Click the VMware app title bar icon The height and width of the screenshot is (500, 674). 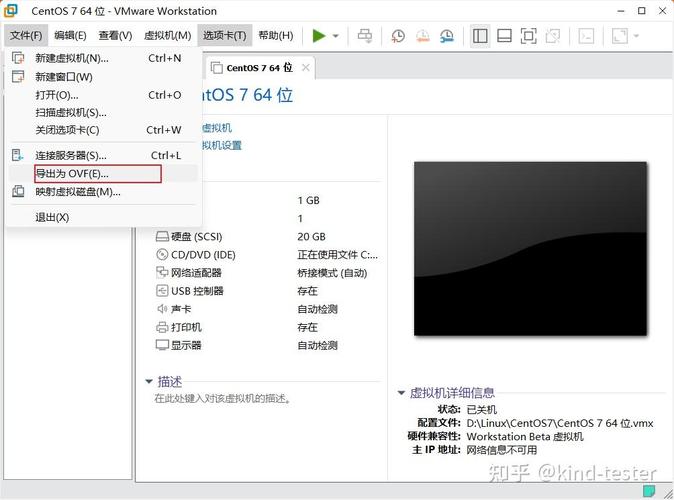[x=11, y=11]
